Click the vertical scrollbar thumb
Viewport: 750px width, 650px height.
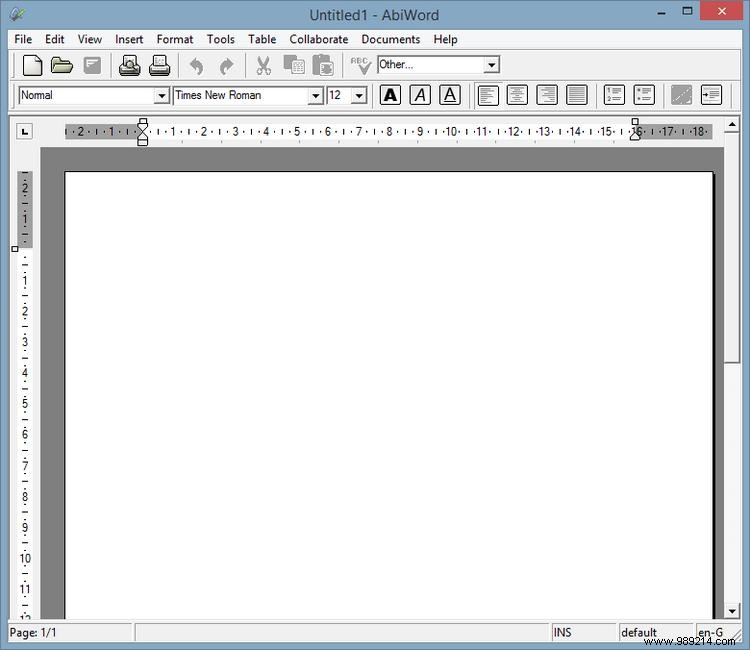click(732, 248)
